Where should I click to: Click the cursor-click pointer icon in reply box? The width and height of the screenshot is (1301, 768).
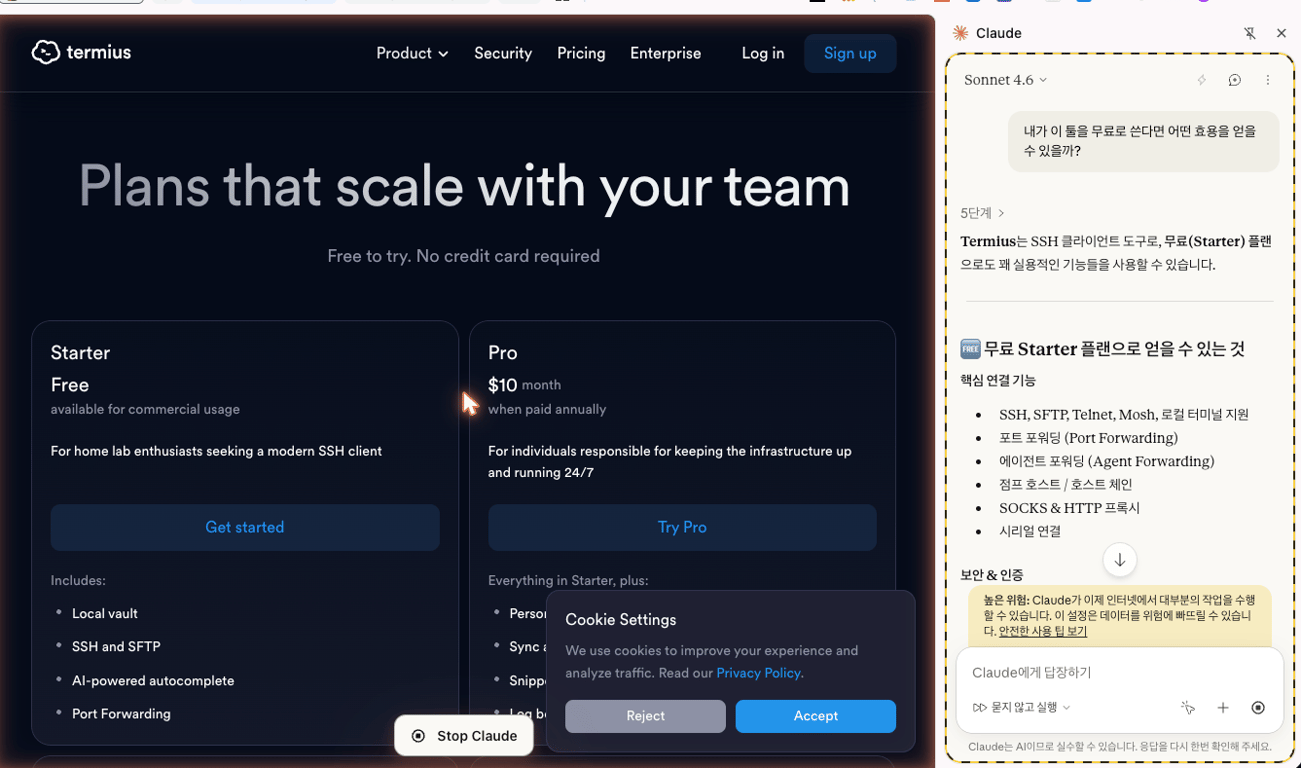[x=1188, y=708]
